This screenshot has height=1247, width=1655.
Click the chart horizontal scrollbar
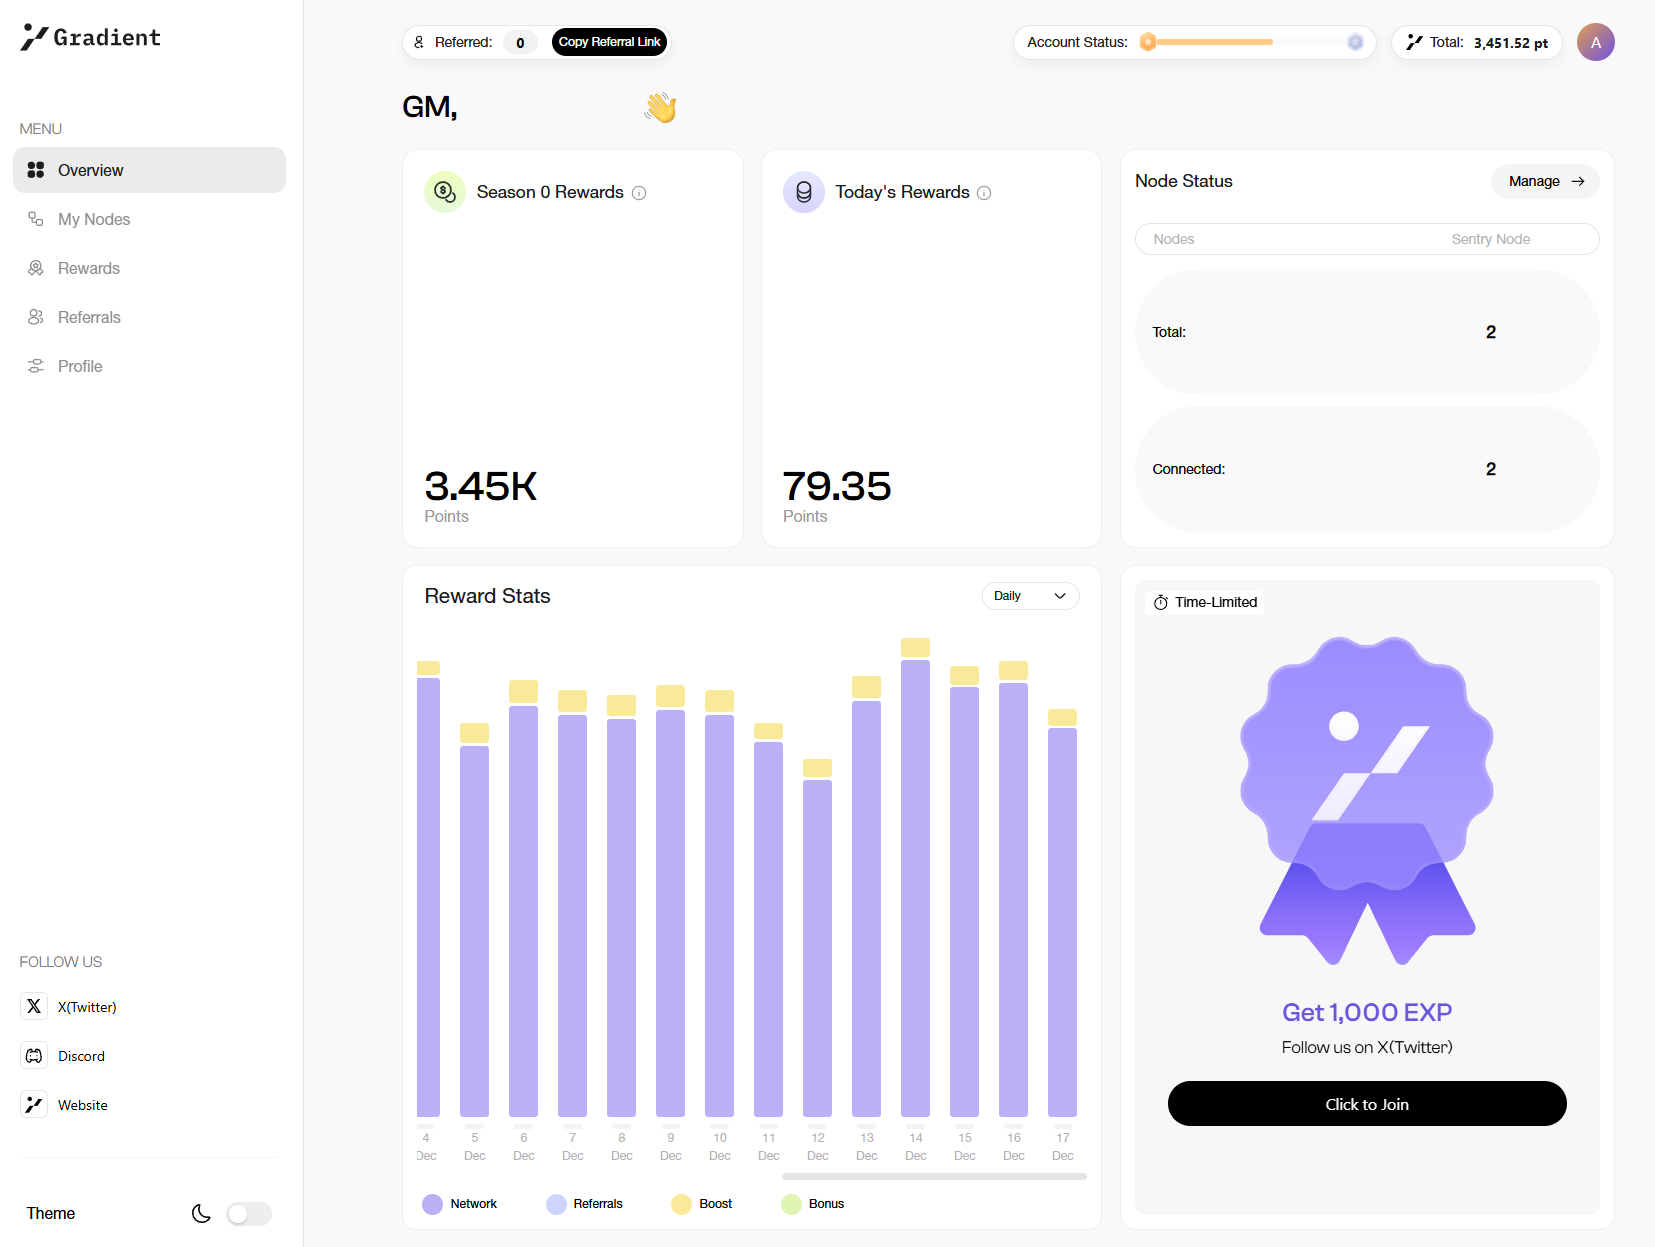click(x=934, y=1177)
